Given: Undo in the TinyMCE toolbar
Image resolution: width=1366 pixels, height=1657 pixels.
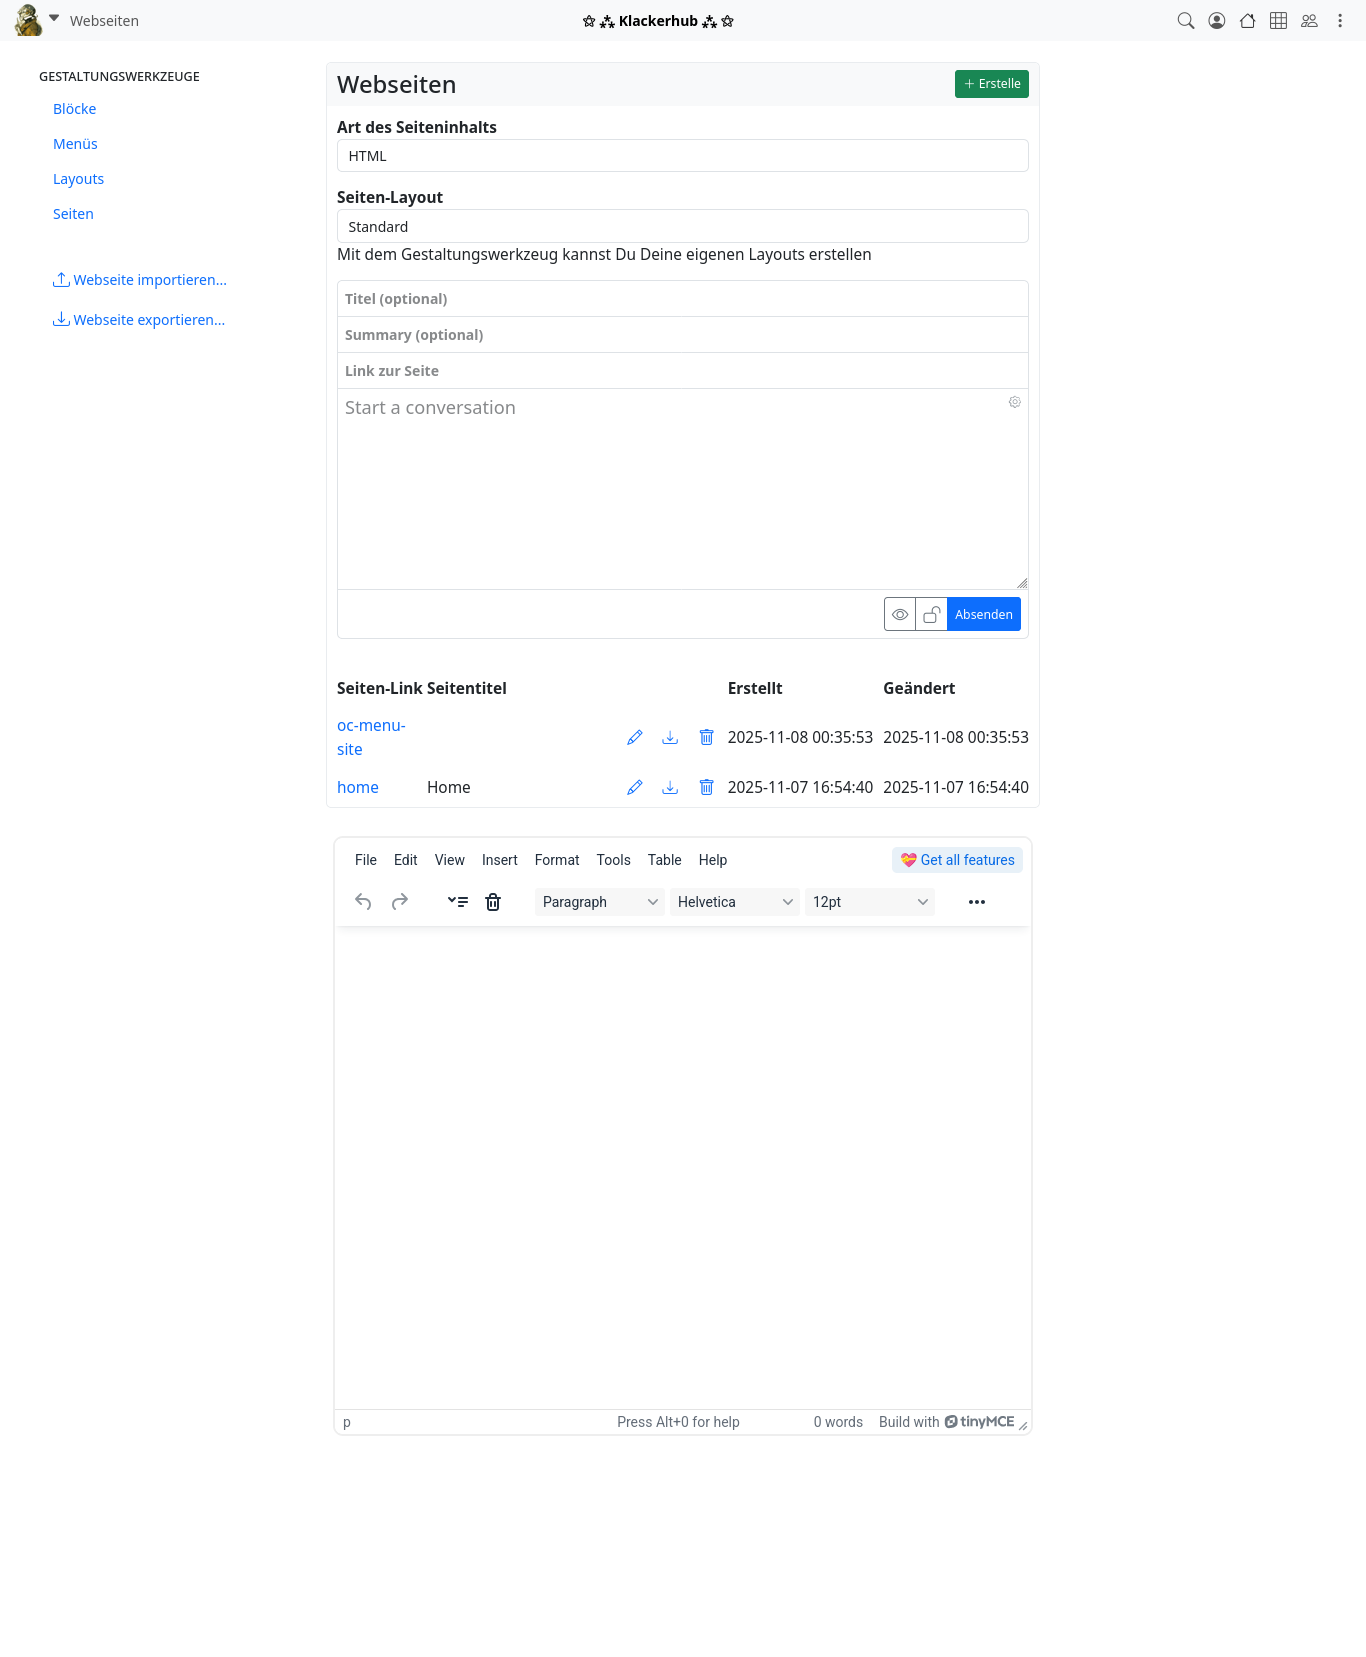Looking at the screenshot, I should point(363,902).
